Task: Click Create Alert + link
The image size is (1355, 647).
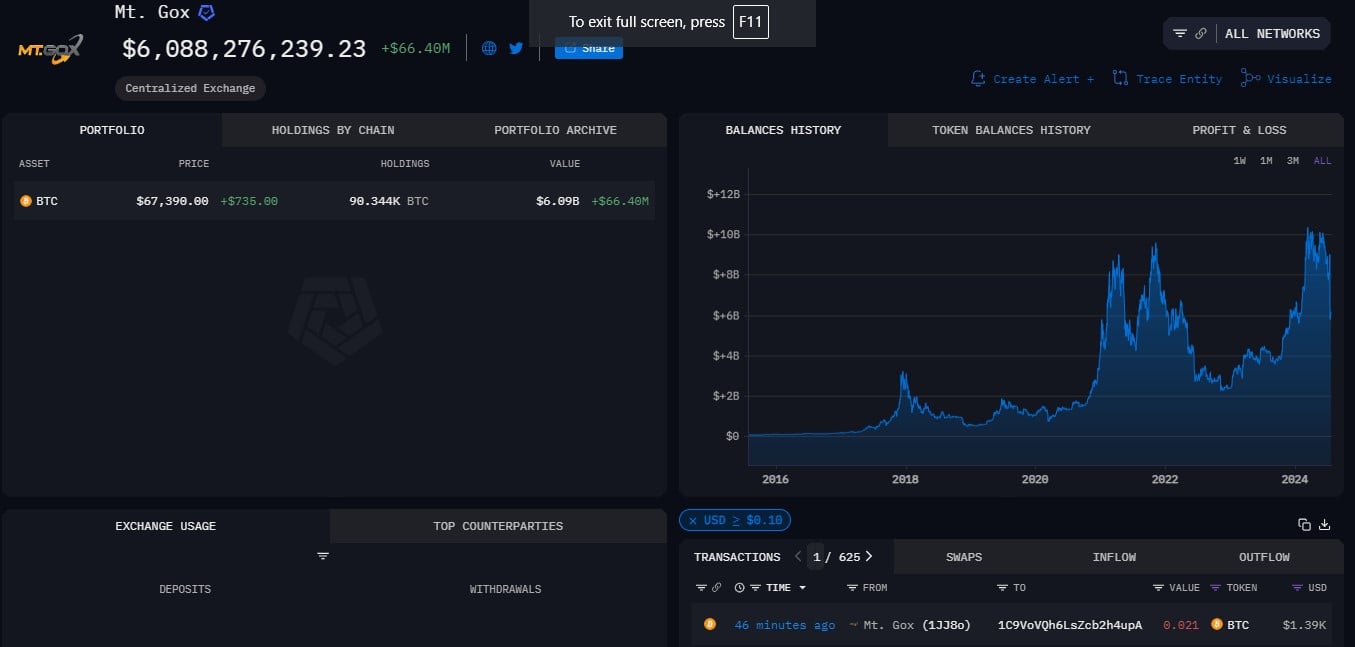Action: click(1032, 79)
